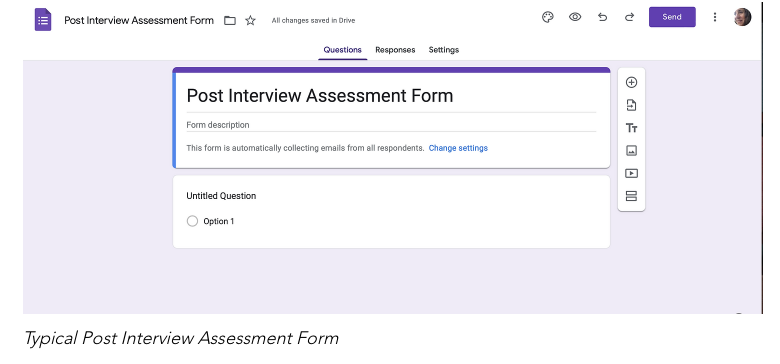Click the Form description field
The image size is (780, 364).
391,125
